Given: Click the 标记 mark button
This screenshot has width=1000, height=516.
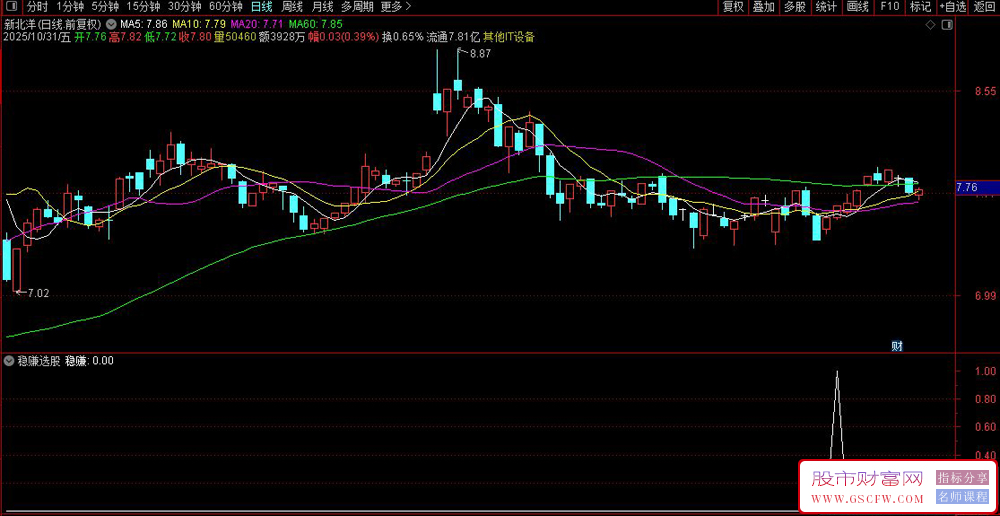Looking at the screenshot, I should 920,7.
